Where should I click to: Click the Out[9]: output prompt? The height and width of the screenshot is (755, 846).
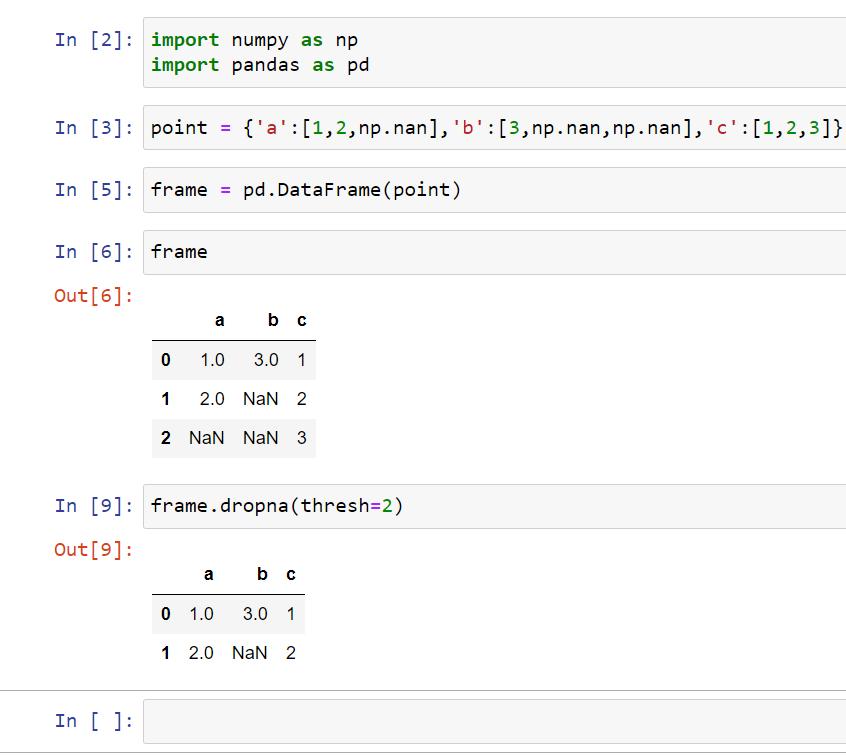point(94,550)
